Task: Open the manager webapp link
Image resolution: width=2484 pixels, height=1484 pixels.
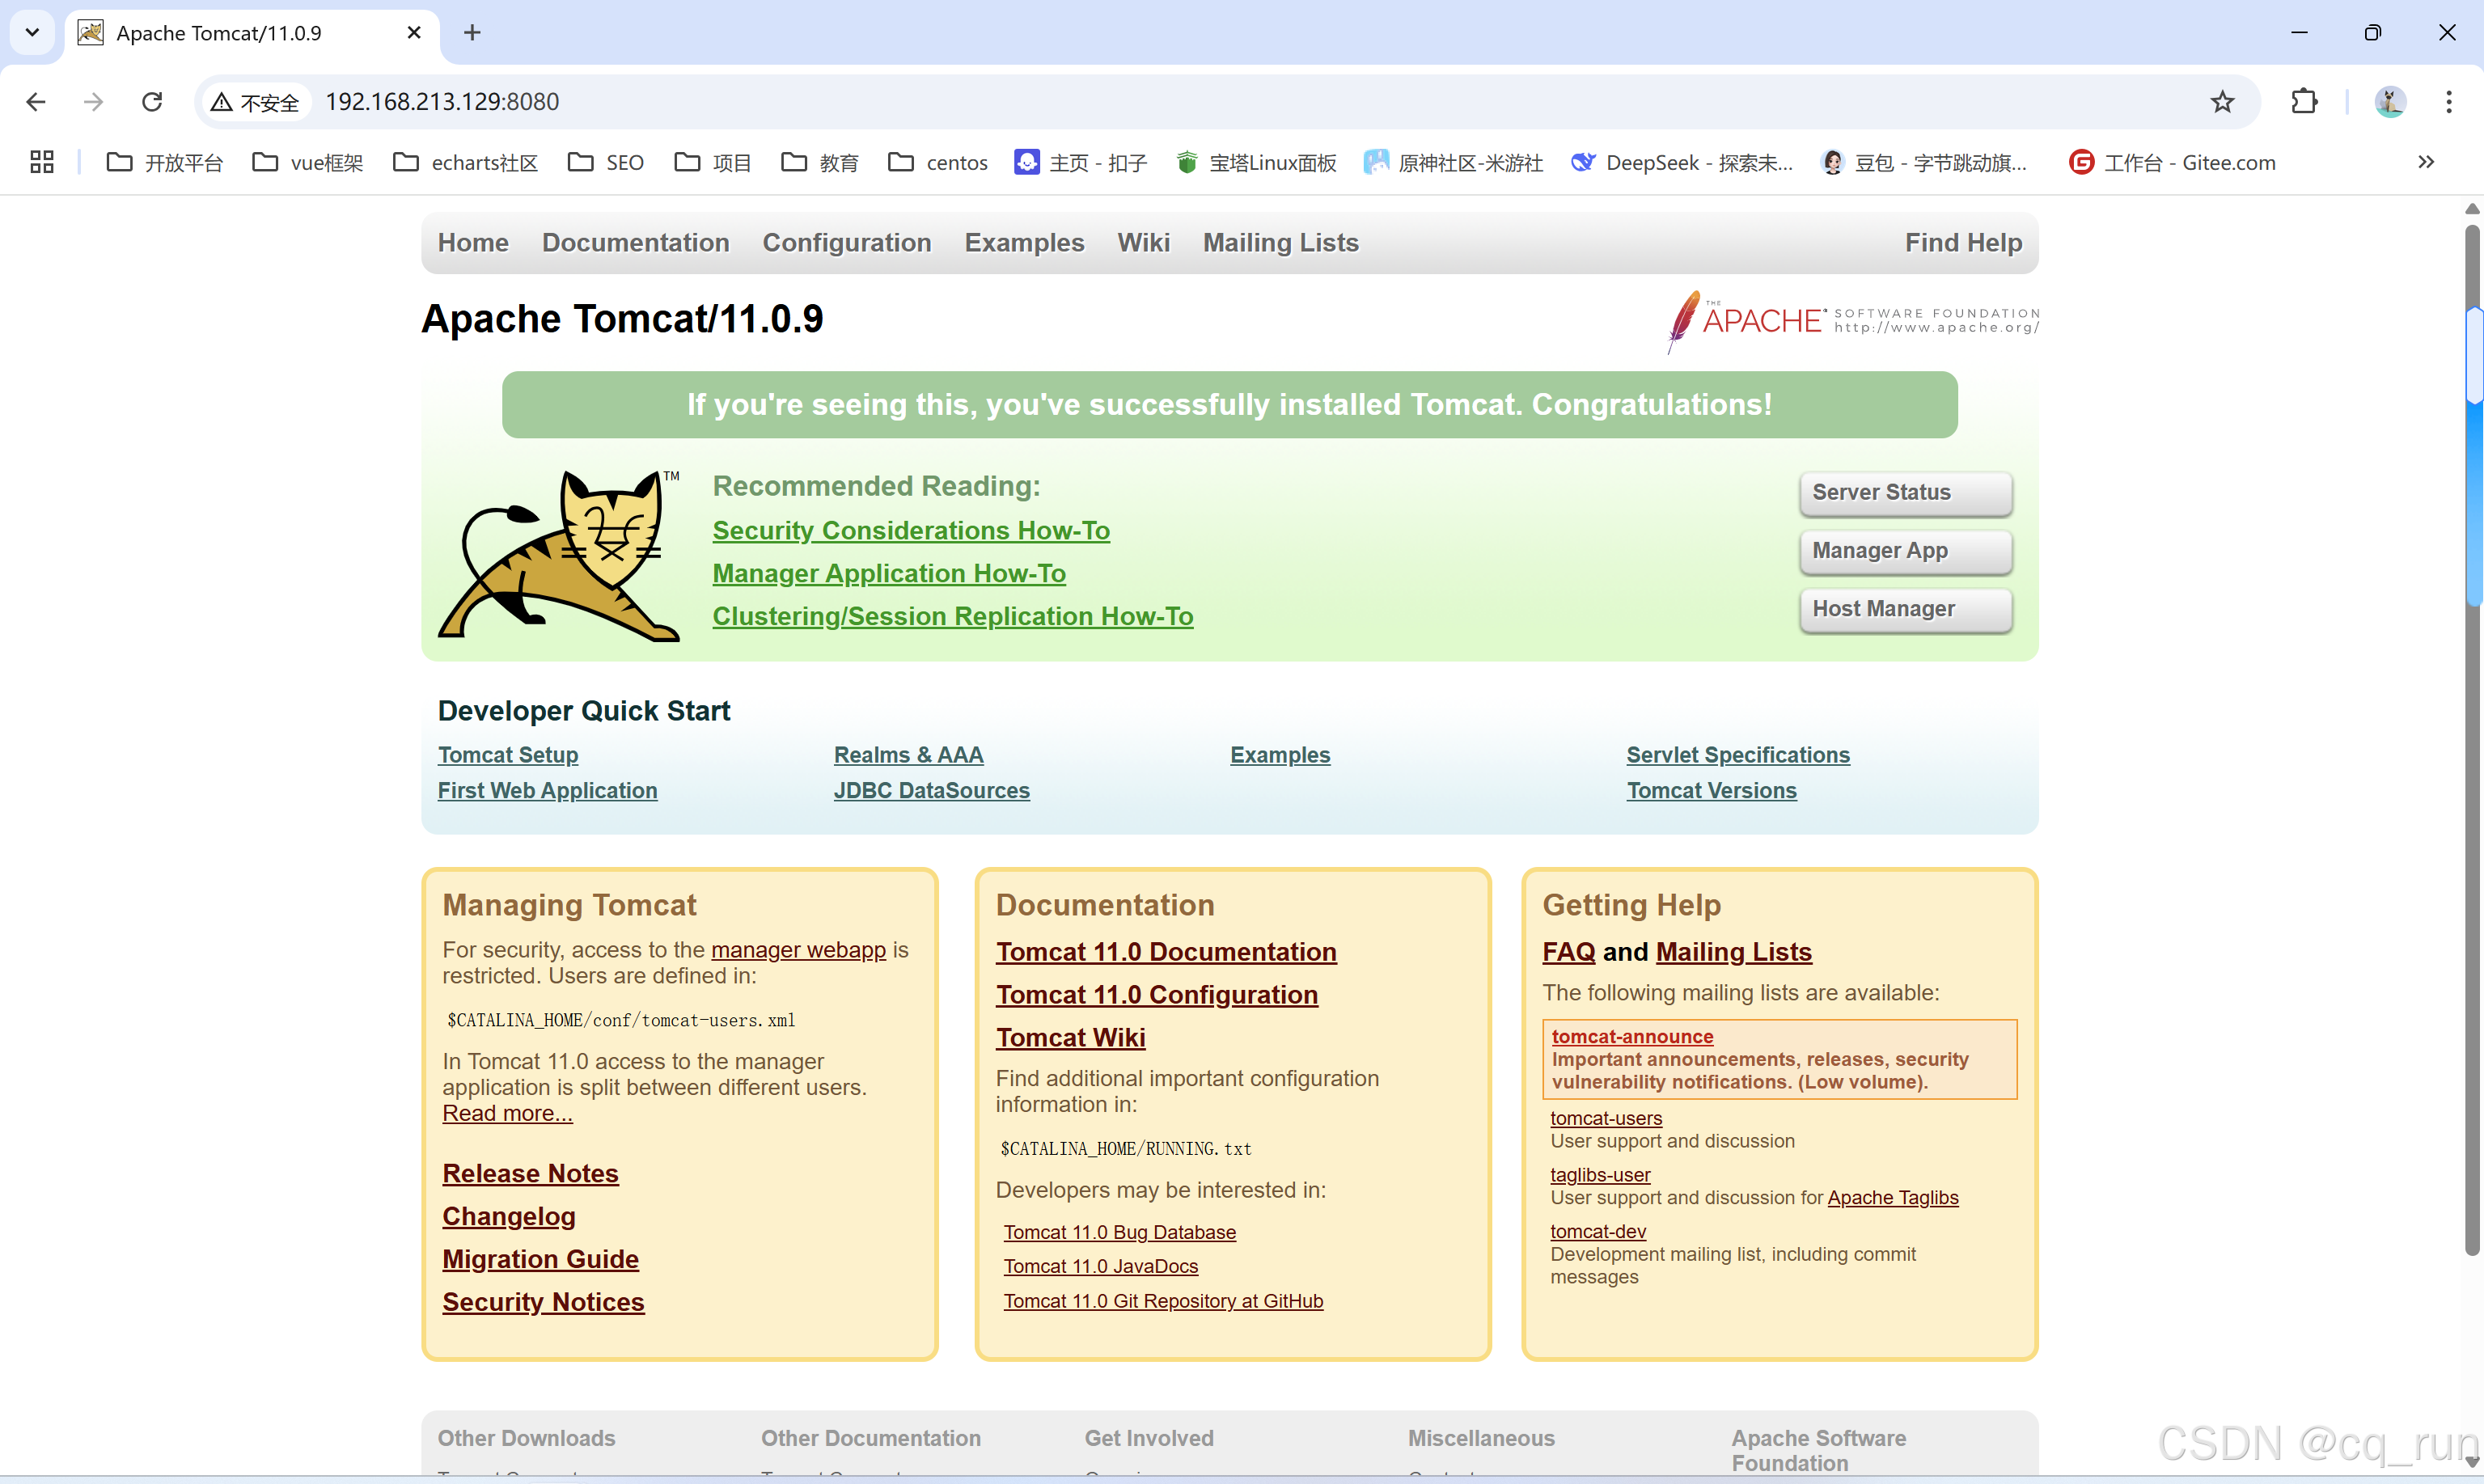Action: coord(798,950)
